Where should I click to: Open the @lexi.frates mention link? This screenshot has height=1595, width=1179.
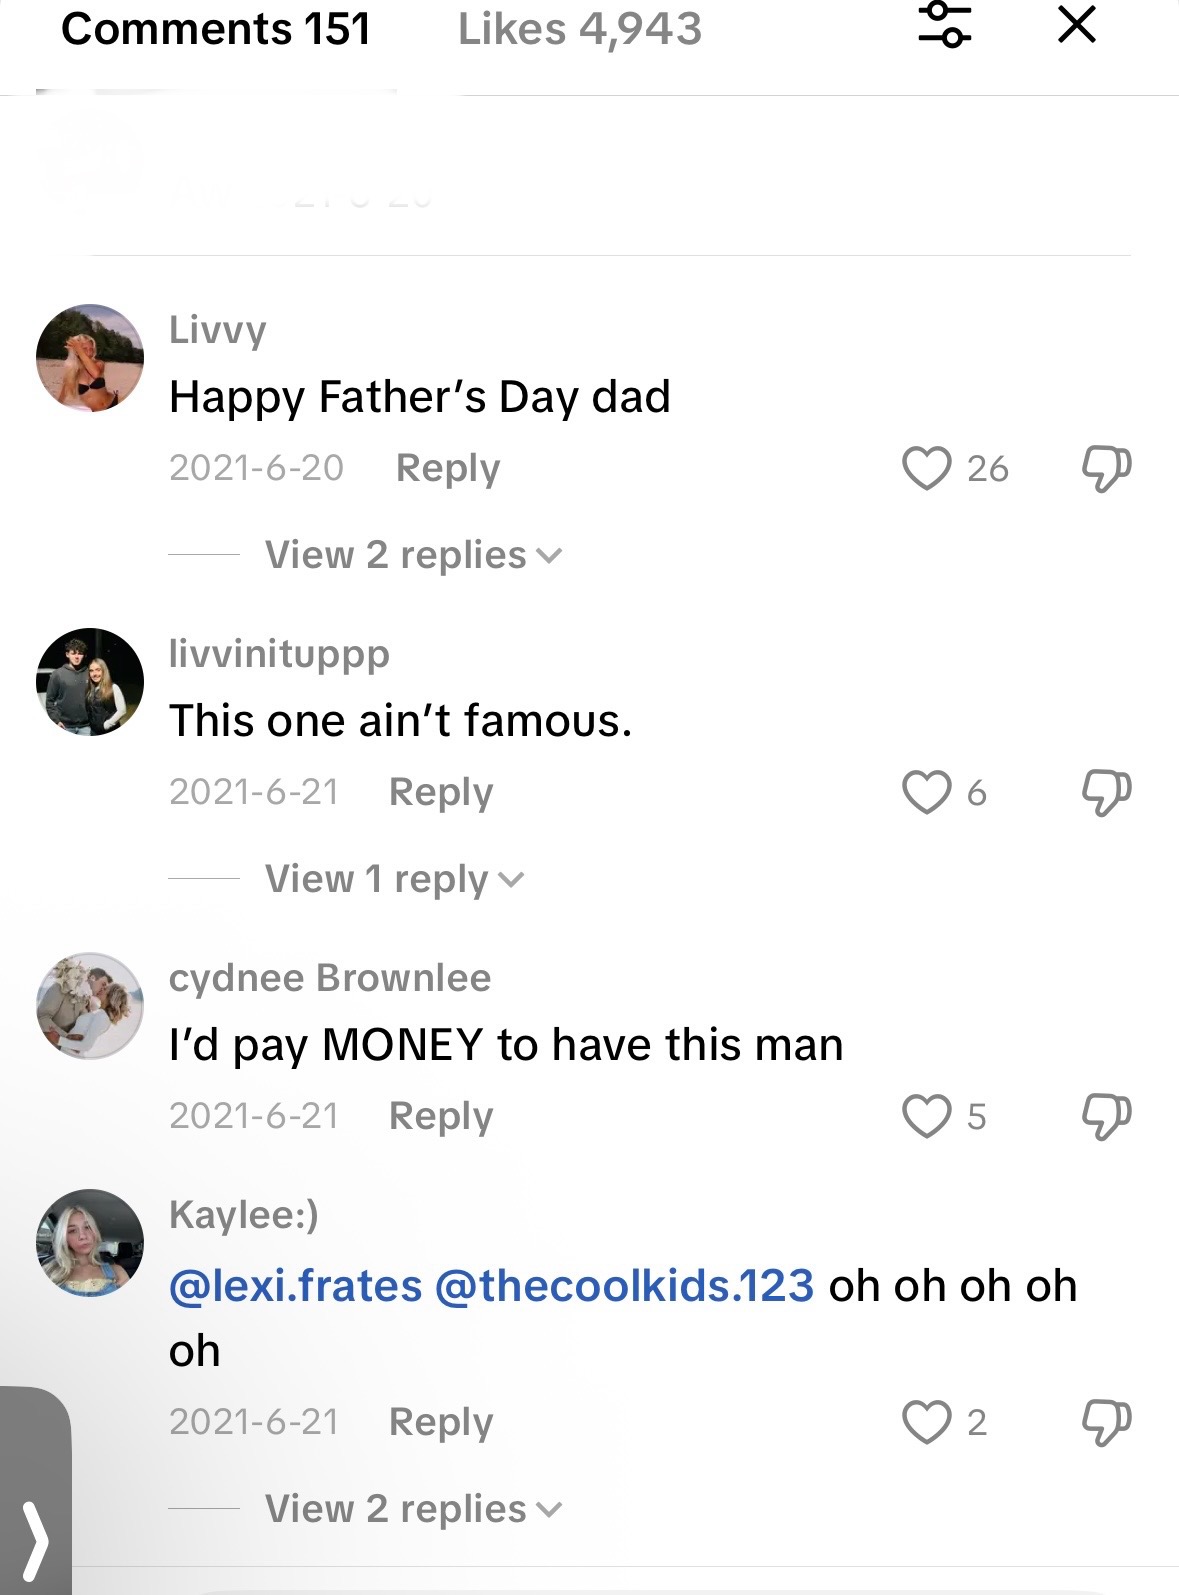click(x=296, y=1286)
